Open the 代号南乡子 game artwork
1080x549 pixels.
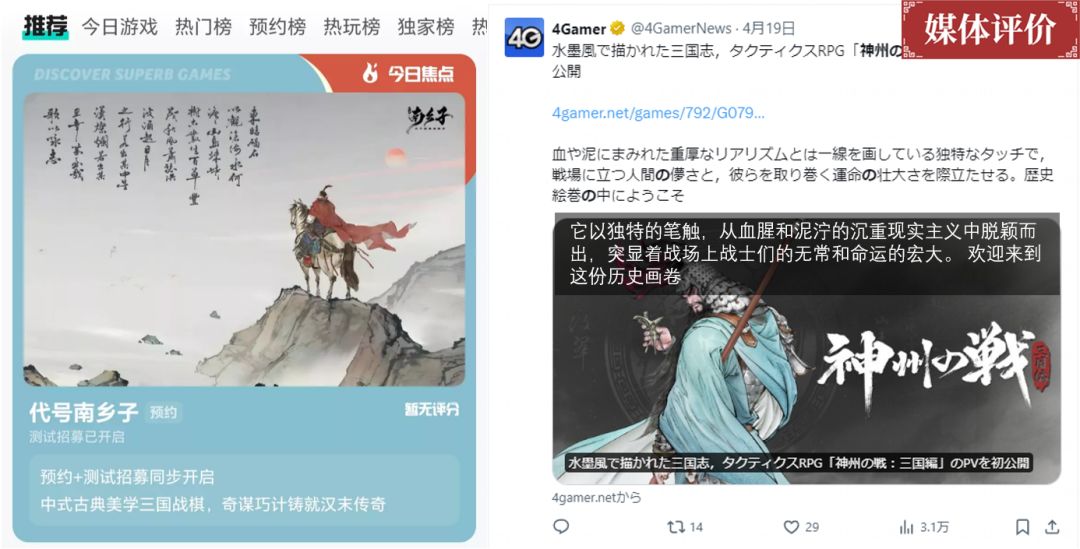click(x=245, y=239)
